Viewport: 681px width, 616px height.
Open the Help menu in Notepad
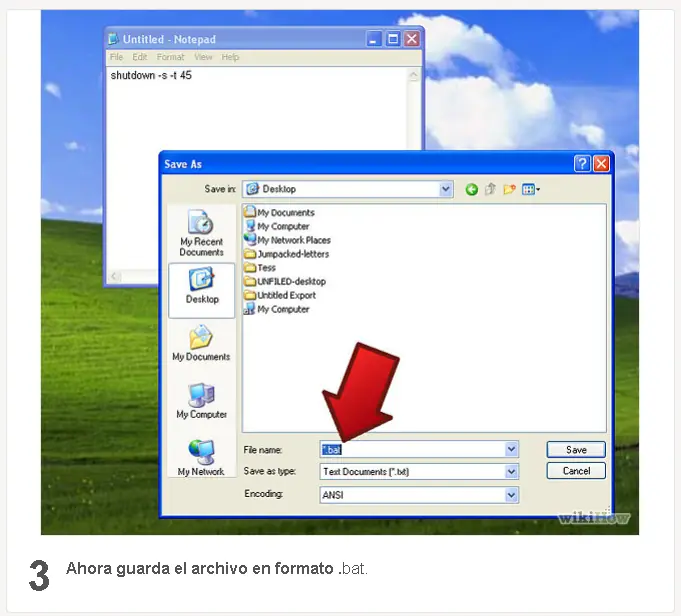pos(230,57)
